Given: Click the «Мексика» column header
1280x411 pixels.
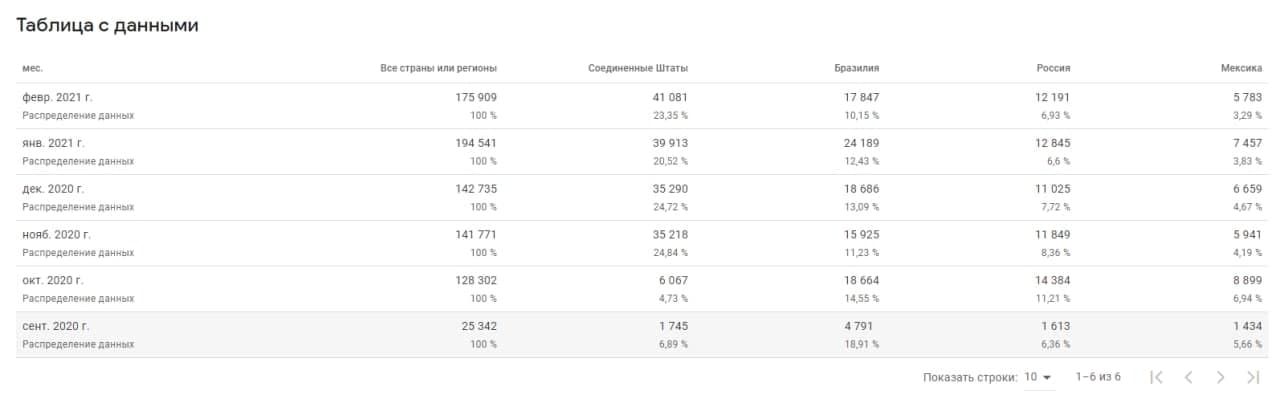Looking at the screenshot, I should [1240, 68].
